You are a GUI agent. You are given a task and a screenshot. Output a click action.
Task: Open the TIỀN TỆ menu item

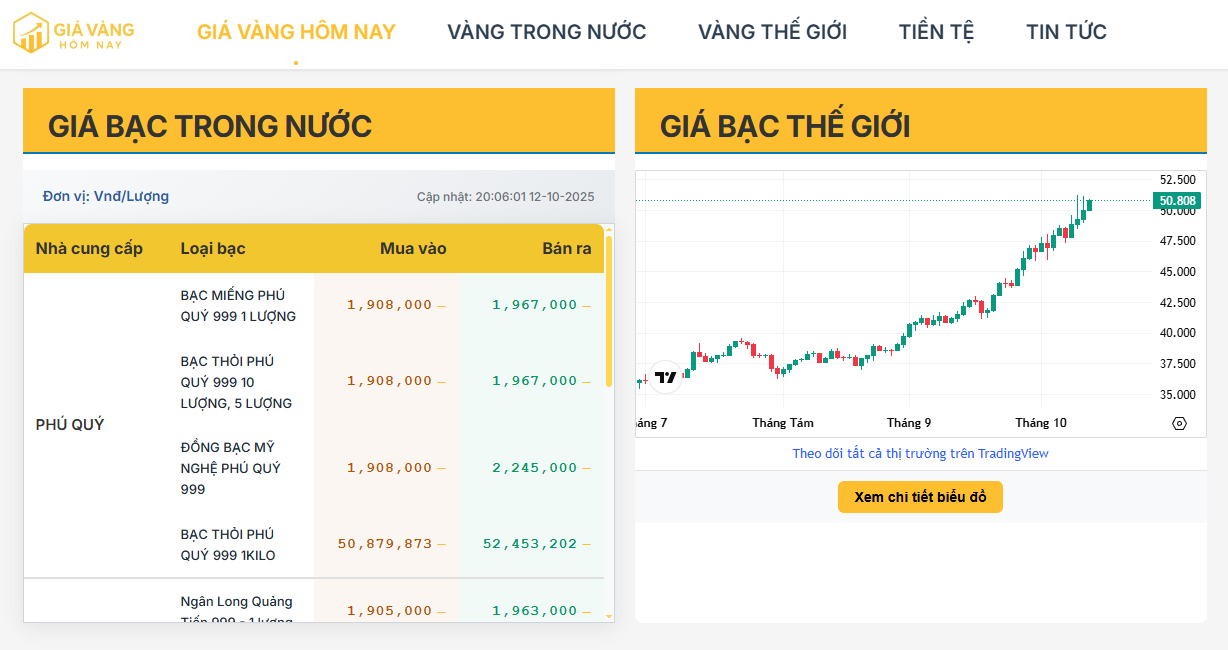pos(936,32)
